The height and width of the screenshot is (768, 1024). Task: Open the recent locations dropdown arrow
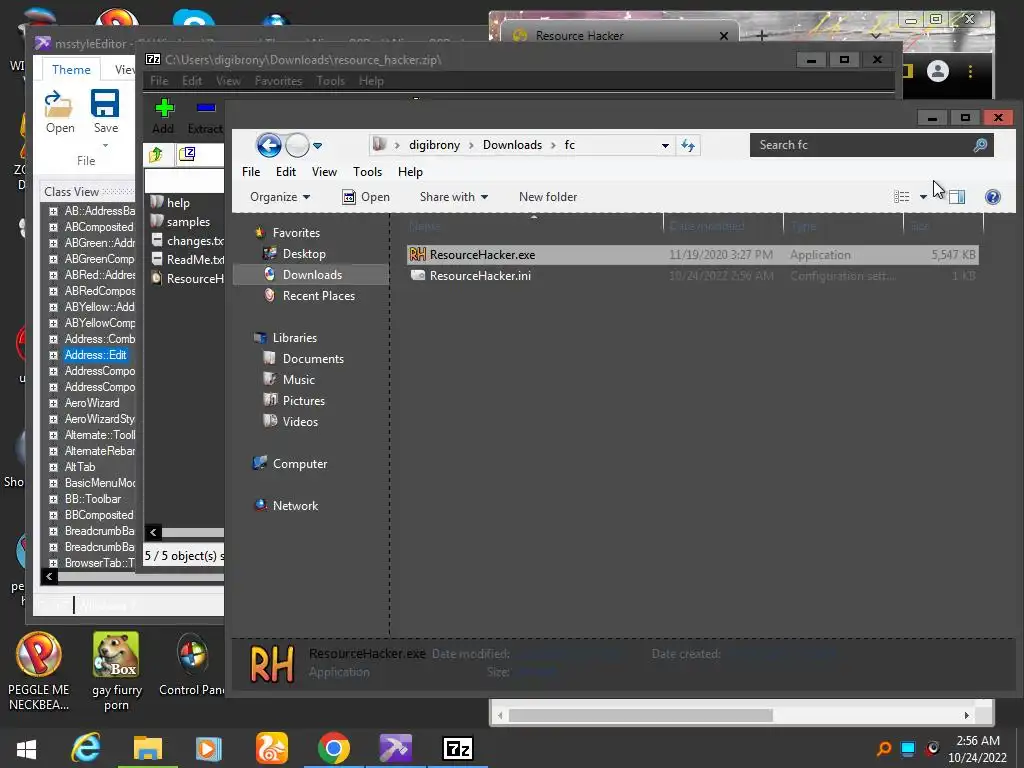click(x=317, y=146)
